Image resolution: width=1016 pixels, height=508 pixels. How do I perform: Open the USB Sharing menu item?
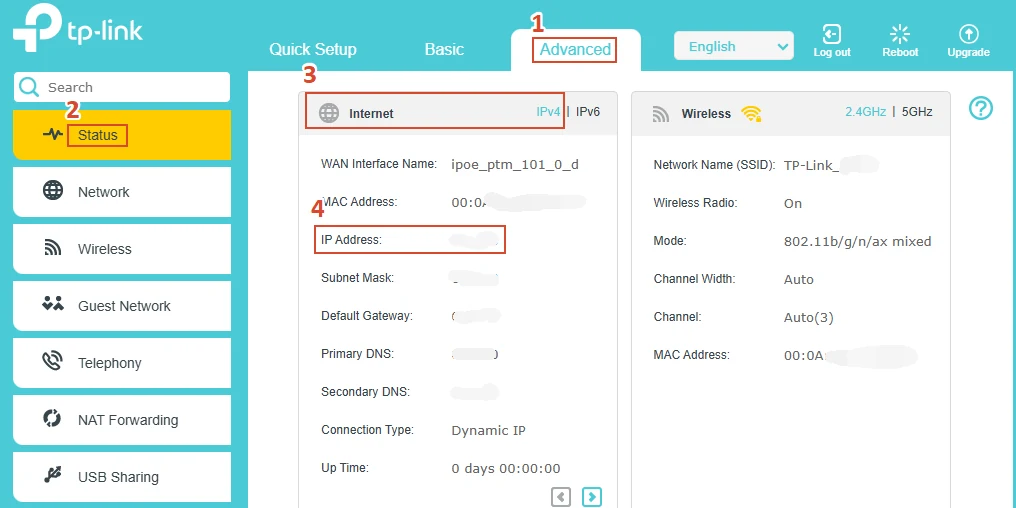tap(122, 477)
